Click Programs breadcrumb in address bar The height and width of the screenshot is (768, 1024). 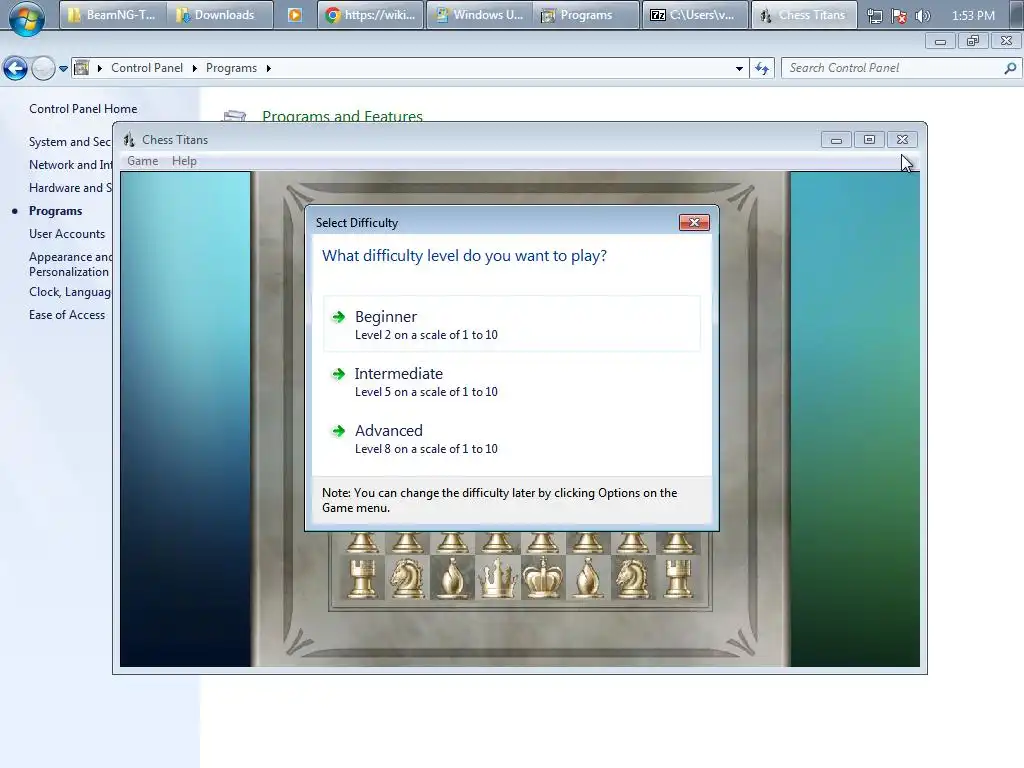click(x=231, y=68)
